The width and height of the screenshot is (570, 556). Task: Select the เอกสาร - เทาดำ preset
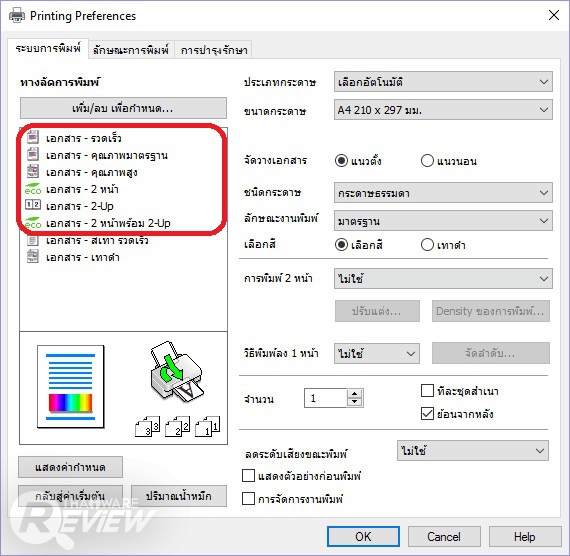pos(83,257)
